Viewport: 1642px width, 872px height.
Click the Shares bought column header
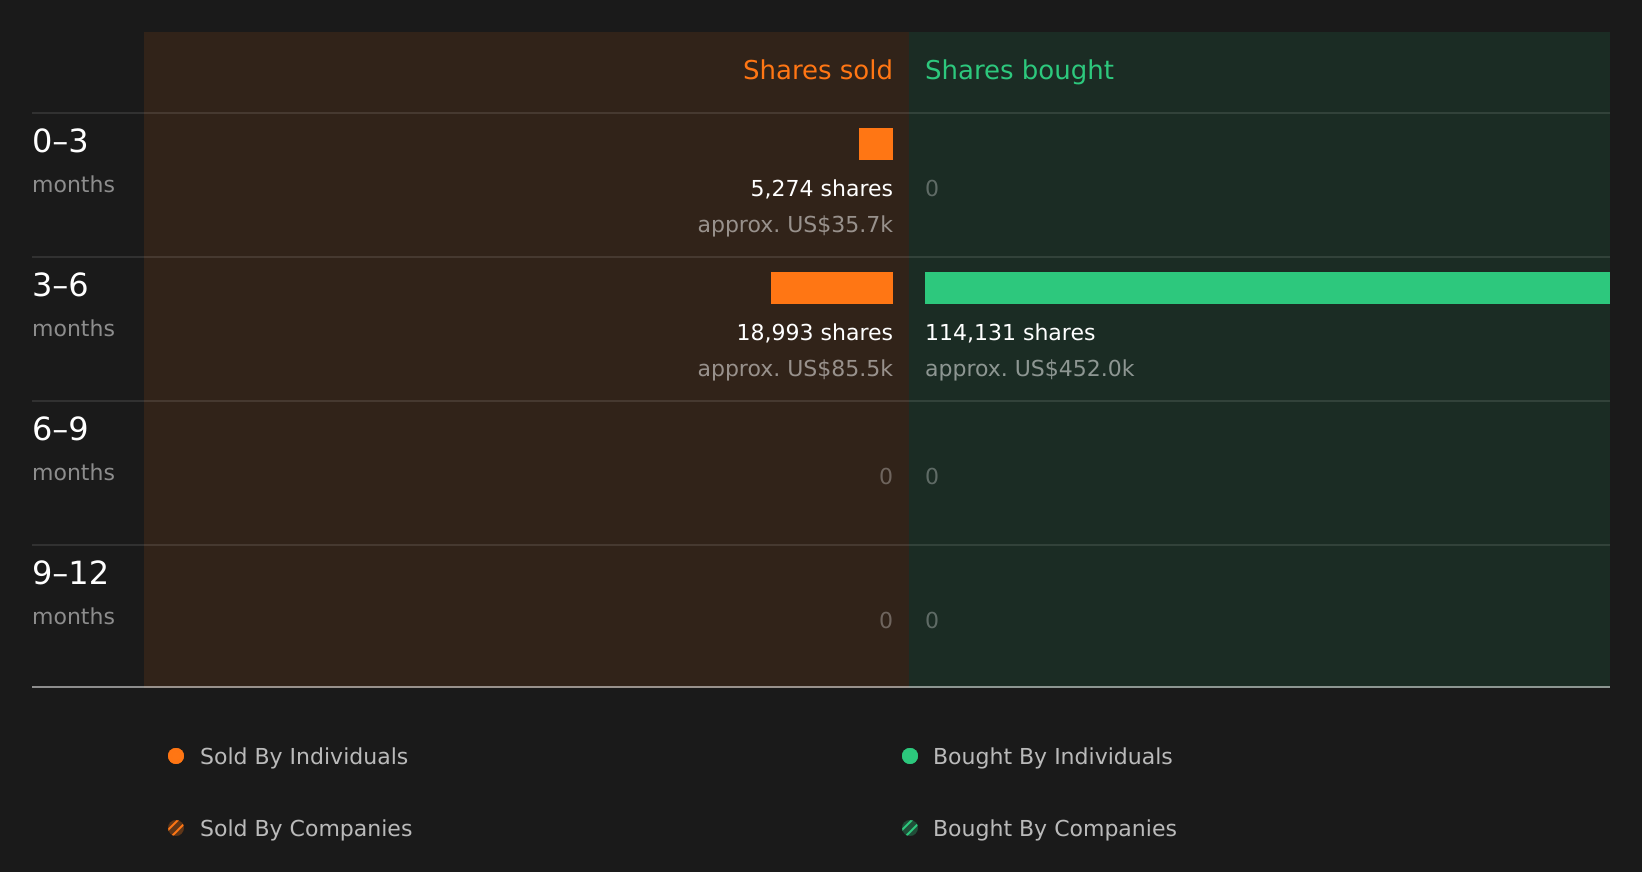[x=1019, y=71]
